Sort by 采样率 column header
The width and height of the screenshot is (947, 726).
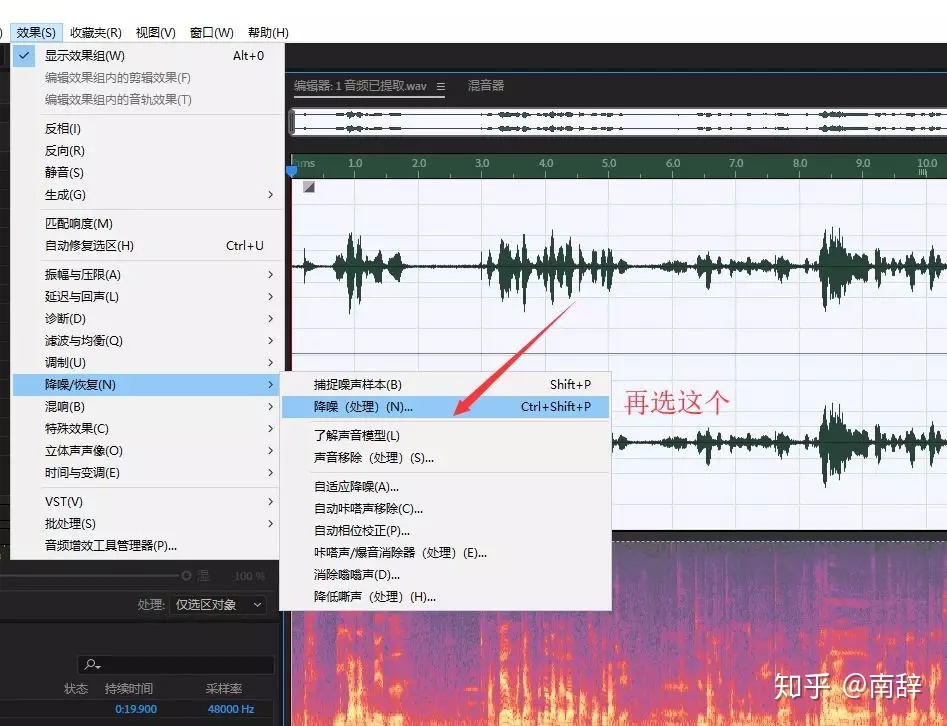click(x=223, y=689)
